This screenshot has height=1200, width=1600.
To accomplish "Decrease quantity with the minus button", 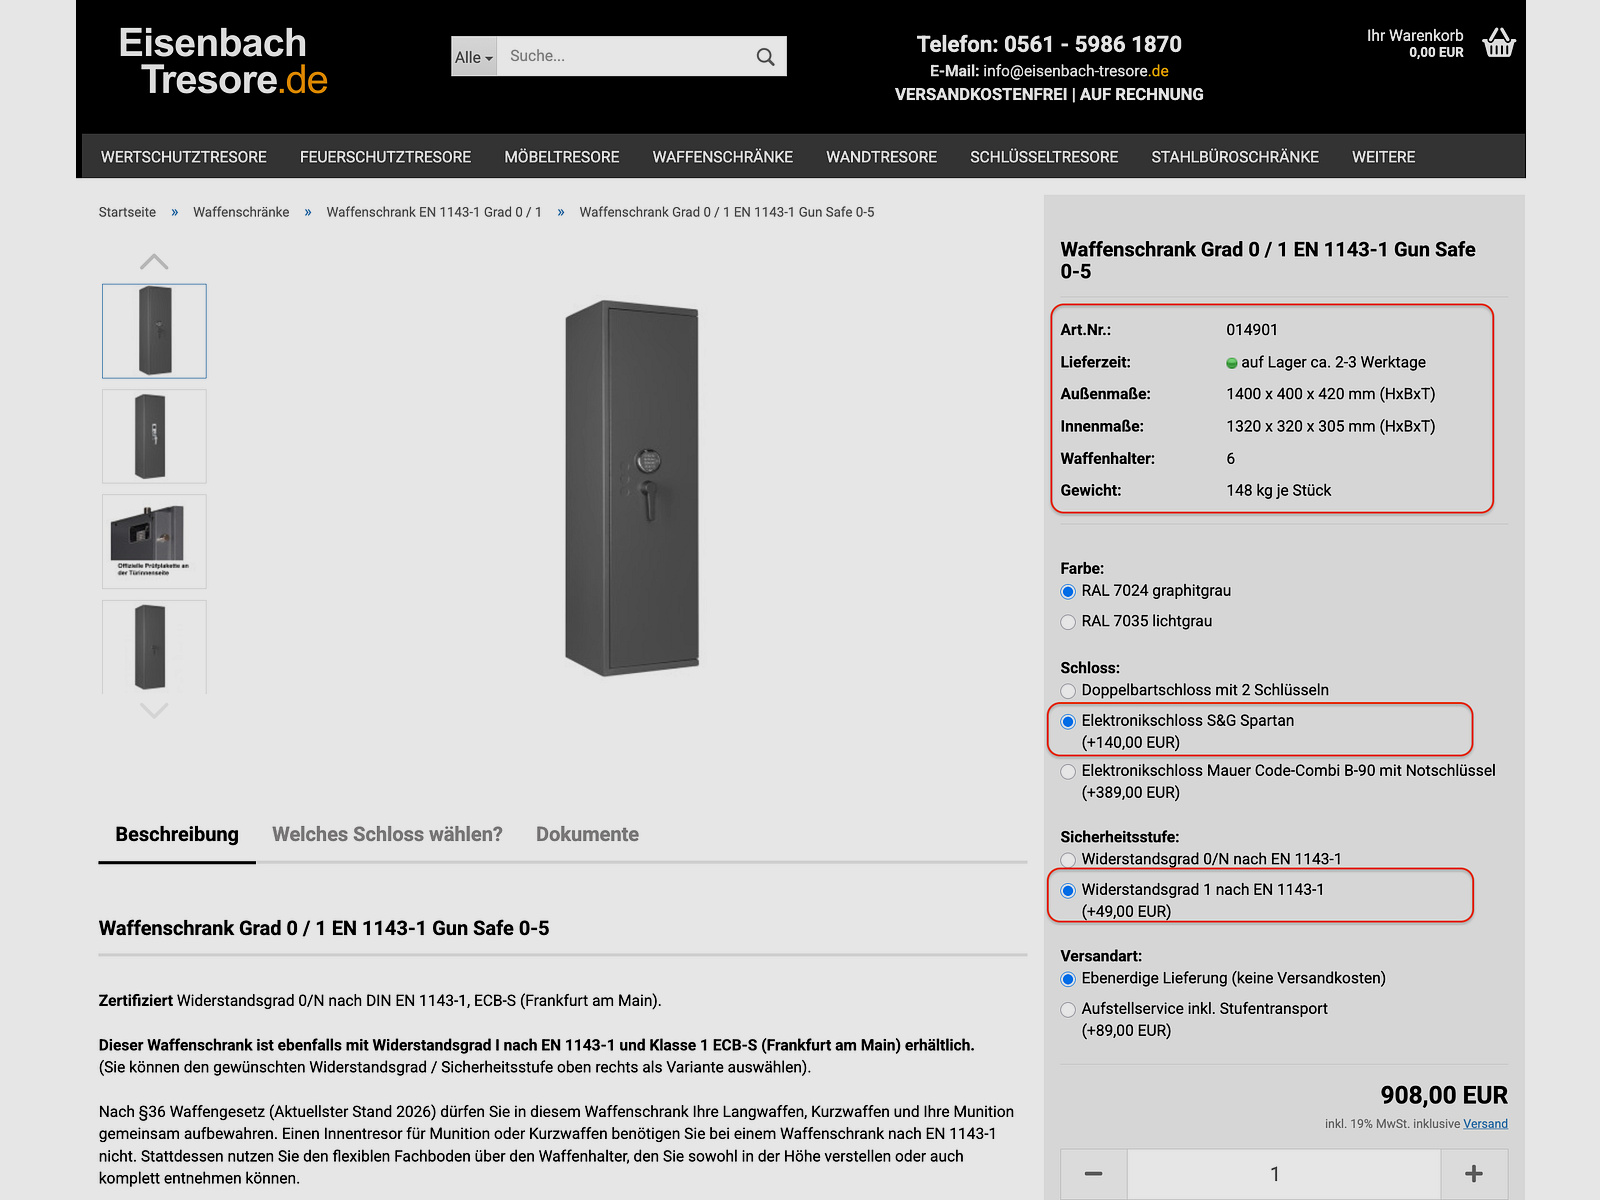I will (x=1093, y=1173).
